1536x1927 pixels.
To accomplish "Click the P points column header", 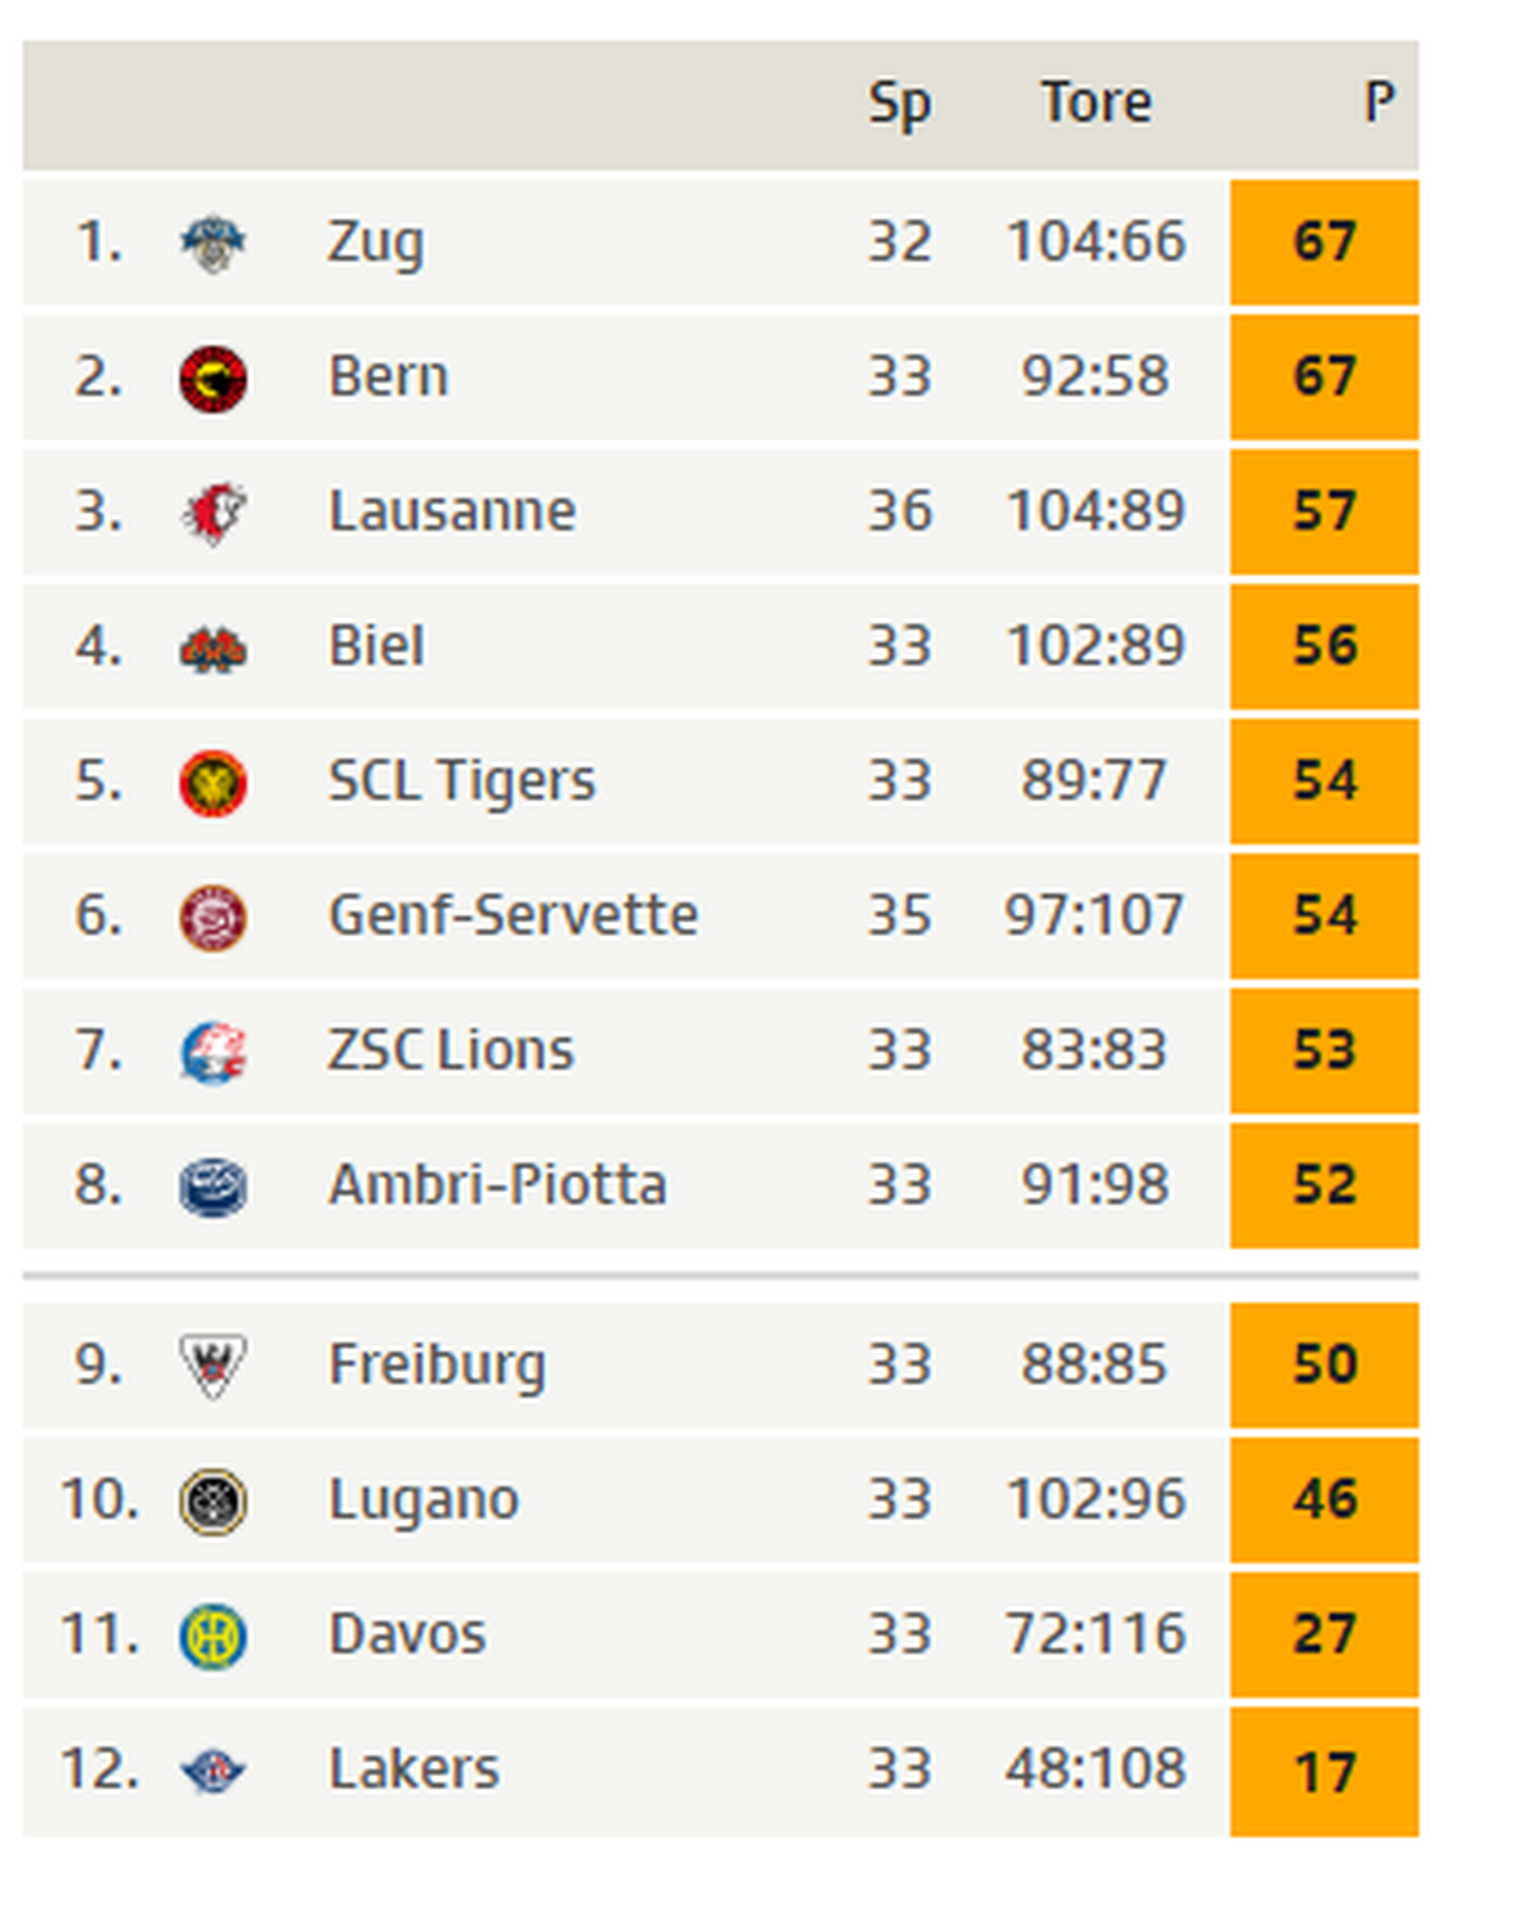I will click(x=1379, y=104).
